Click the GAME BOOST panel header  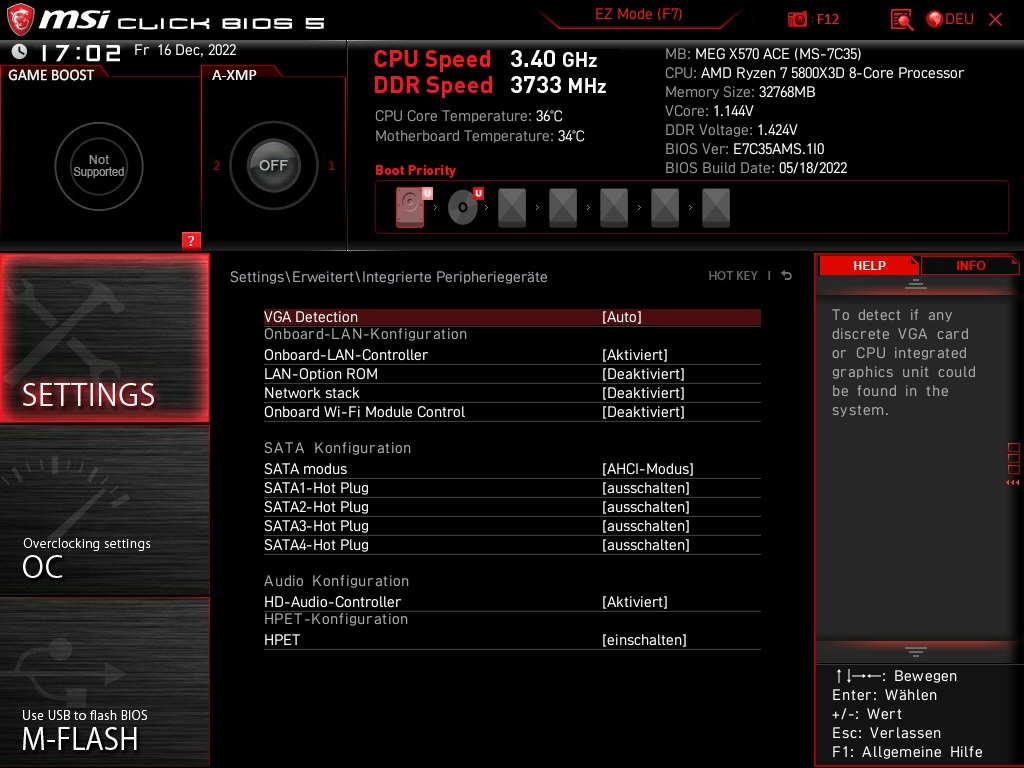(x=51, y=75)
